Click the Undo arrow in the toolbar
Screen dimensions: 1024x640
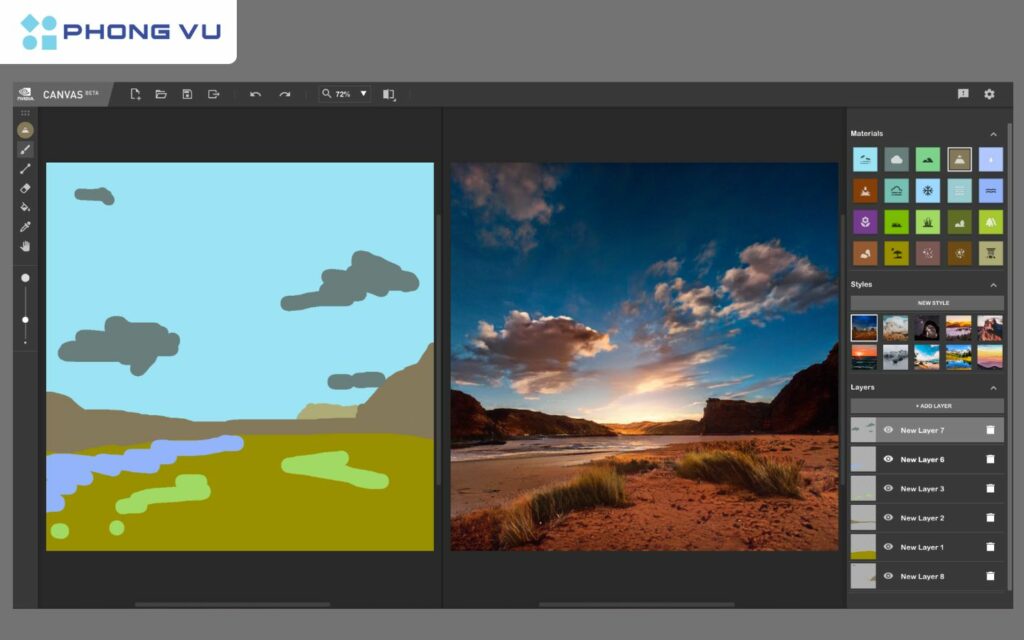coord(255,93)
